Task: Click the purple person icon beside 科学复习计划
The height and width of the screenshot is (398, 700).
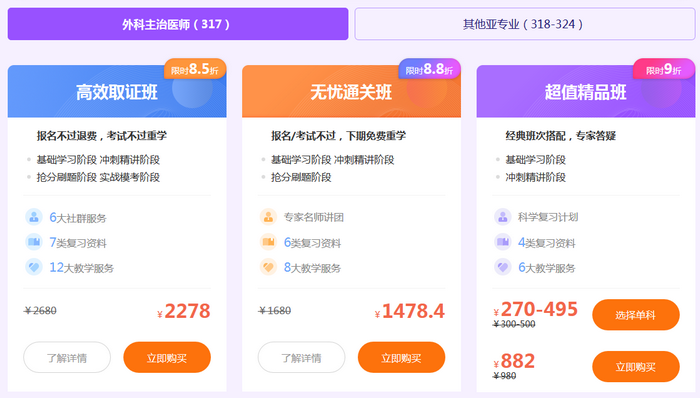Action: [503, 217]
